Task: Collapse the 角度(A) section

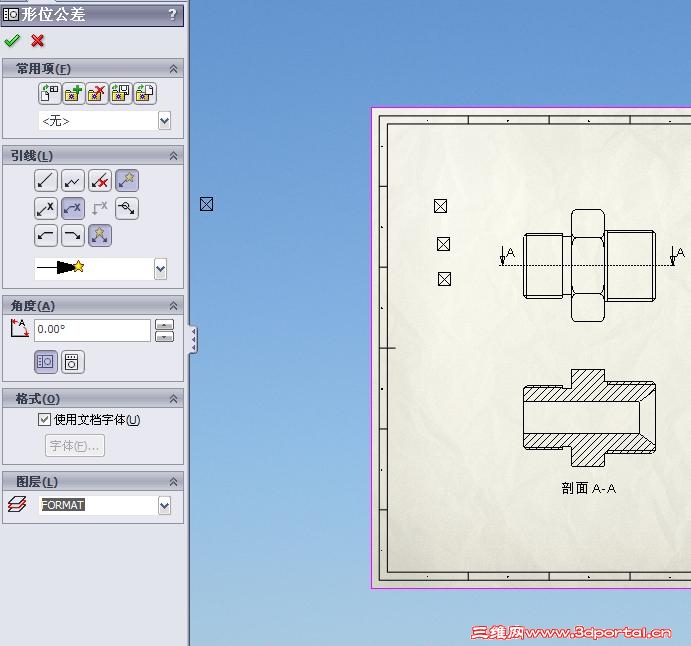Action: coord(174,305)
